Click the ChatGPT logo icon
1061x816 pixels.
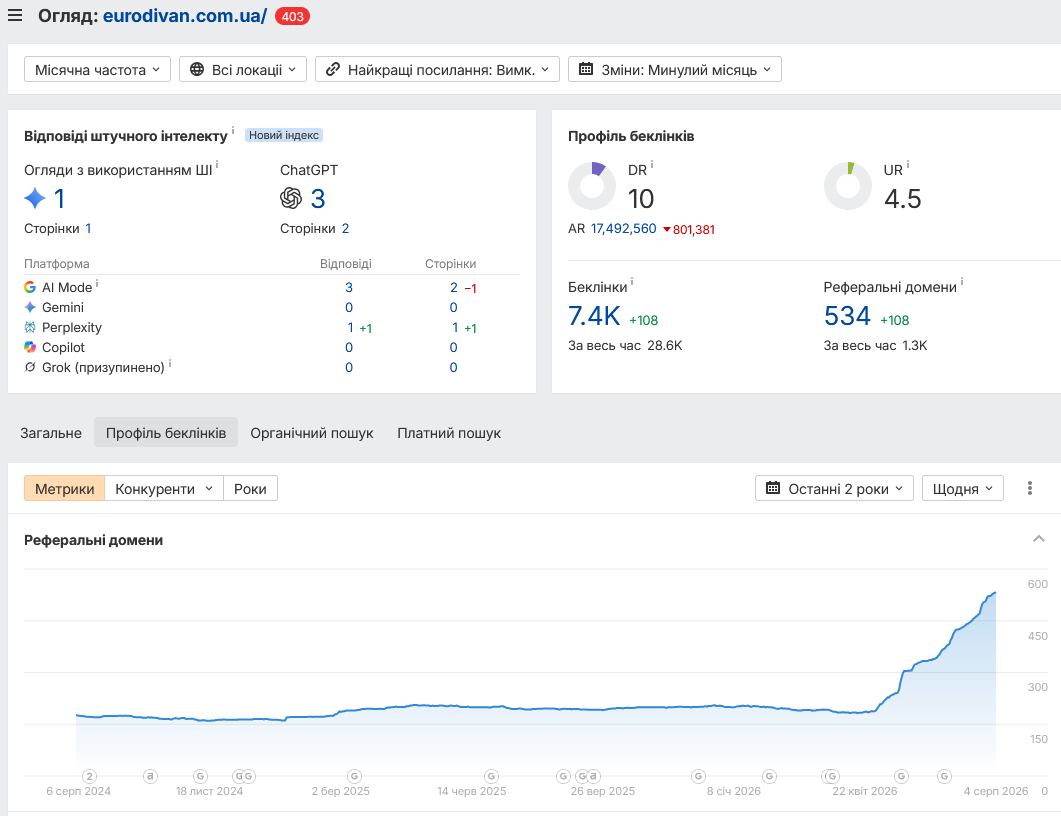(291, 198)
